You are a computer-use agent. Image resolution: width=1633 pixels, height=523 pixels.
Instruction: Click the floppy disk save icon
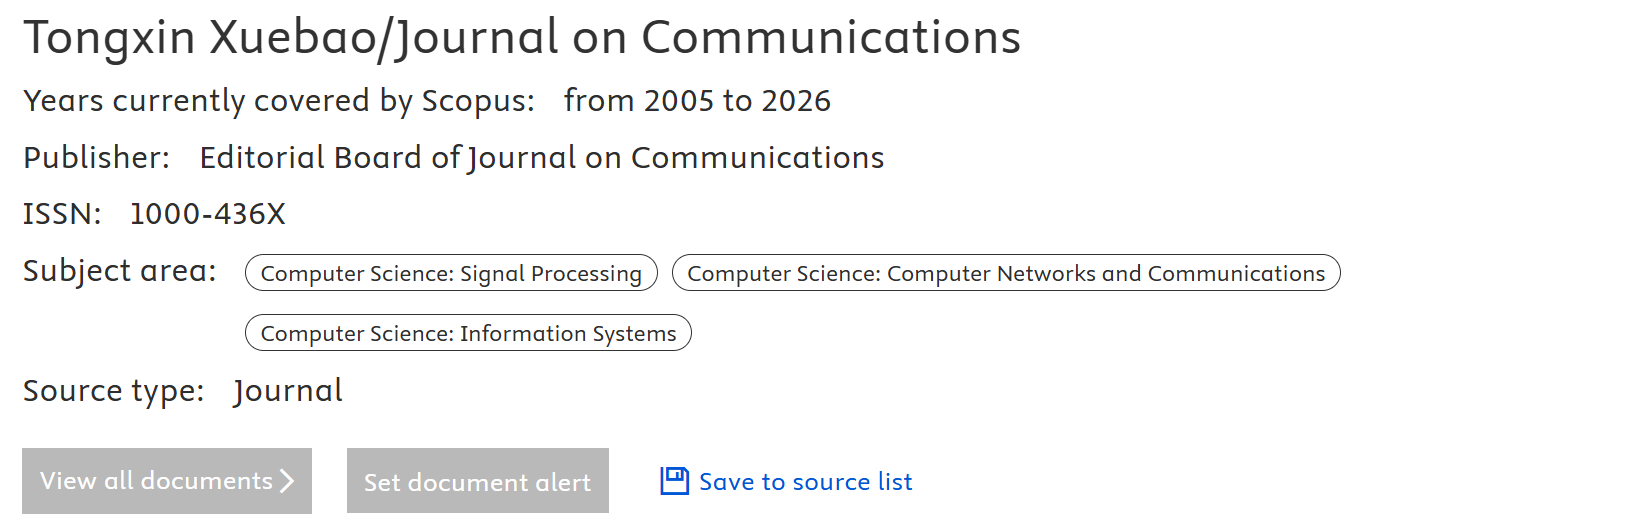click(x=675, y=481)
